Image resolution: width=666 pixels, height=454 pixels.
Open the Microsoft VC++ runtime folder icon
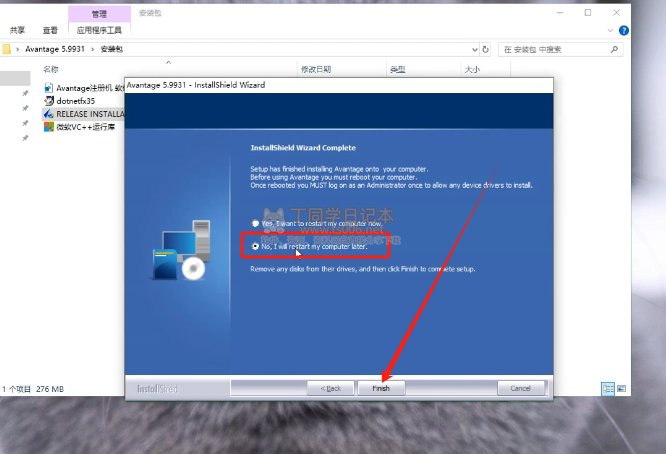(47, 127)
